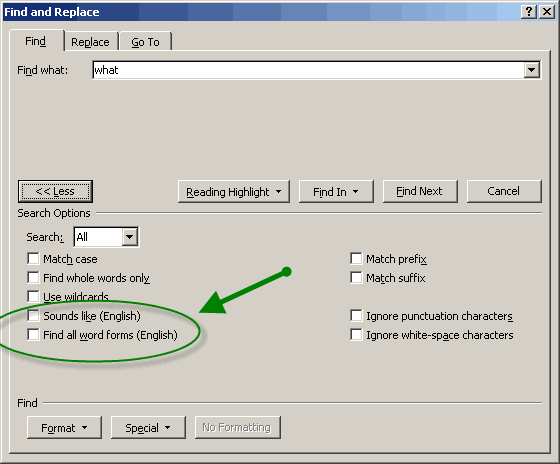Image resolution: width=560 pixels, height=464 pixels.
Task: Toggle the Use wildcards checkbox
Action: (x=33, y=296)
